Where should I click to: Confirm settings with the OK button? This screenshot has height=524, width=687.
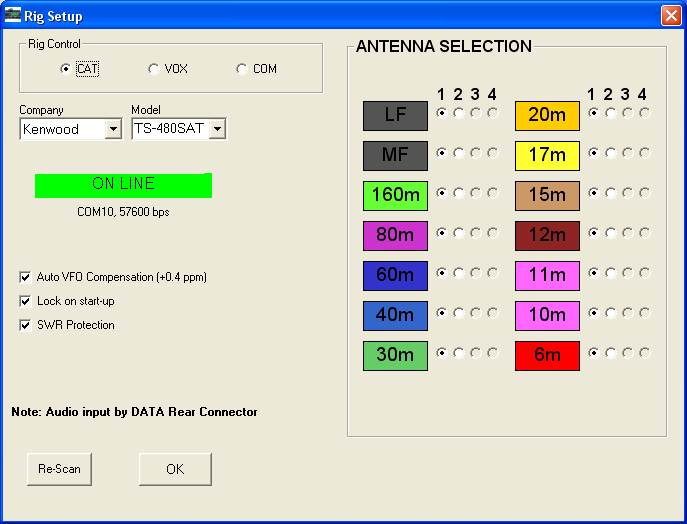point(175,469)
